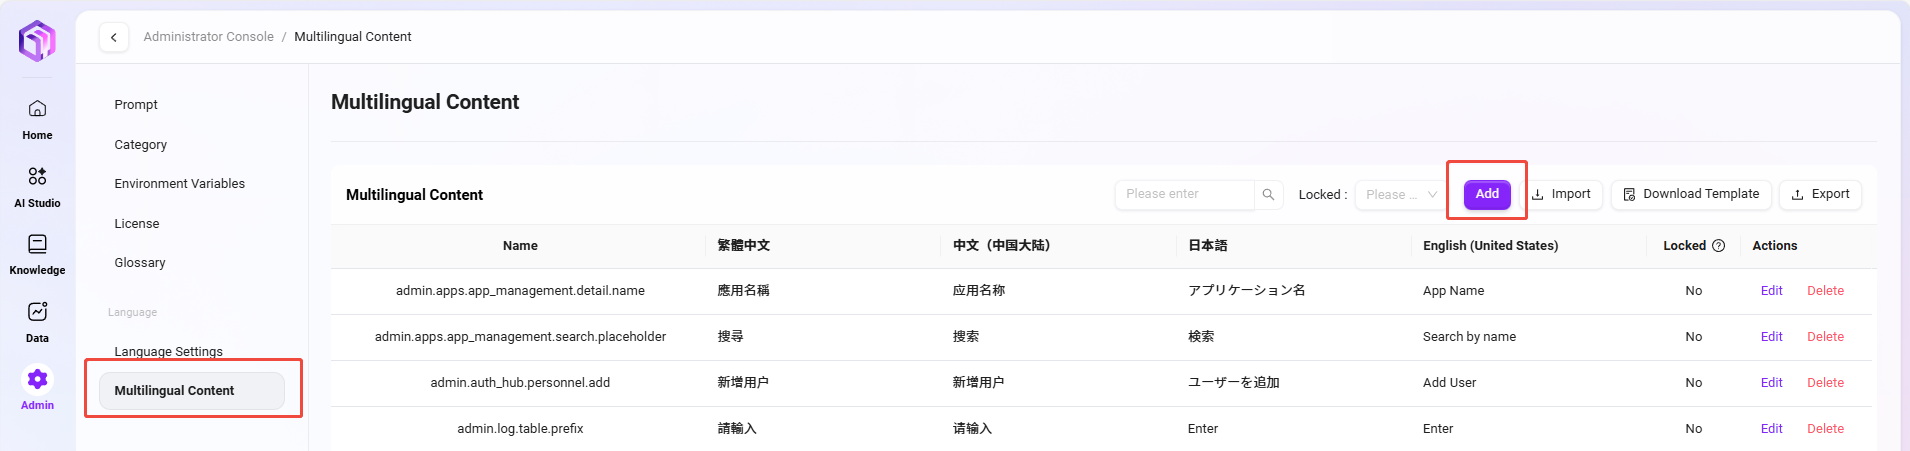Select the Admin gear icon
This screenshot has height=451, width=1910.
(x=37, y=380)
